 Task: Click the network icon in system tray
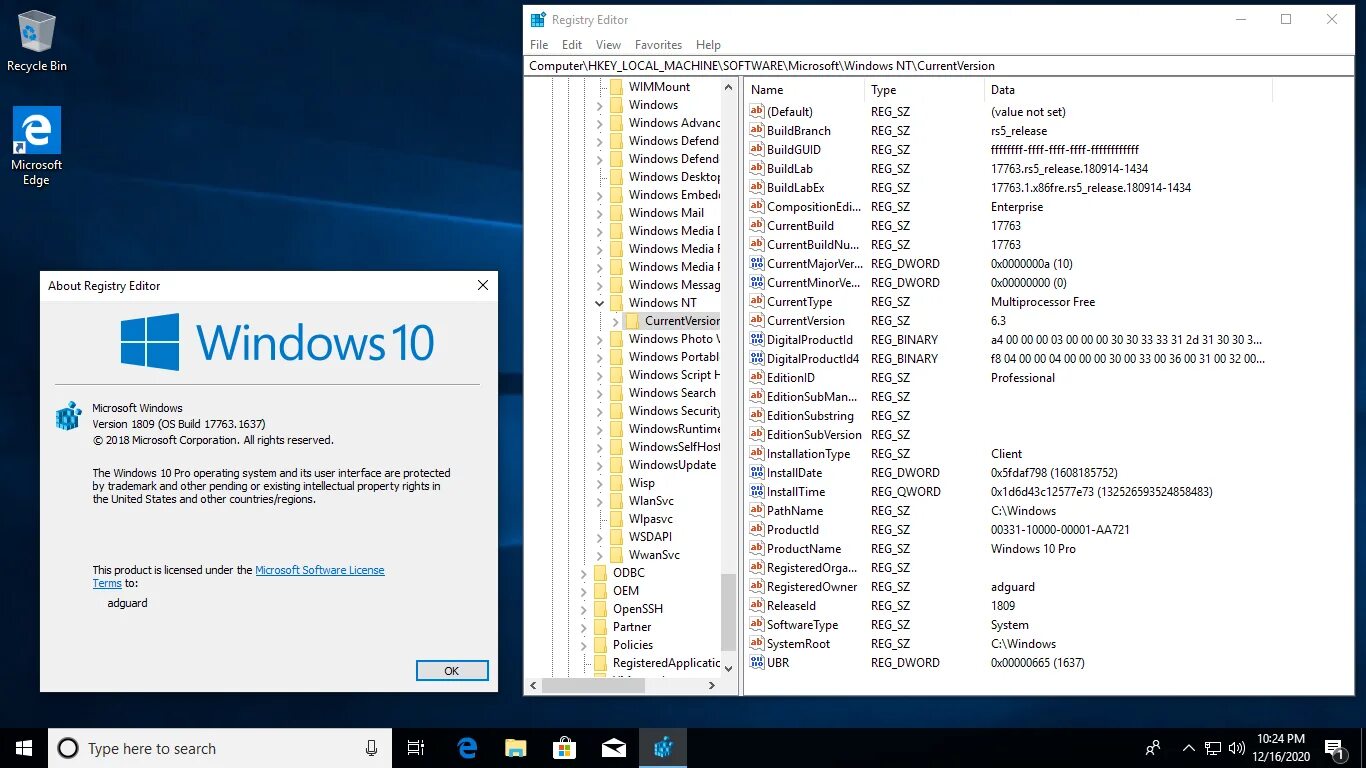[1213, 748]
